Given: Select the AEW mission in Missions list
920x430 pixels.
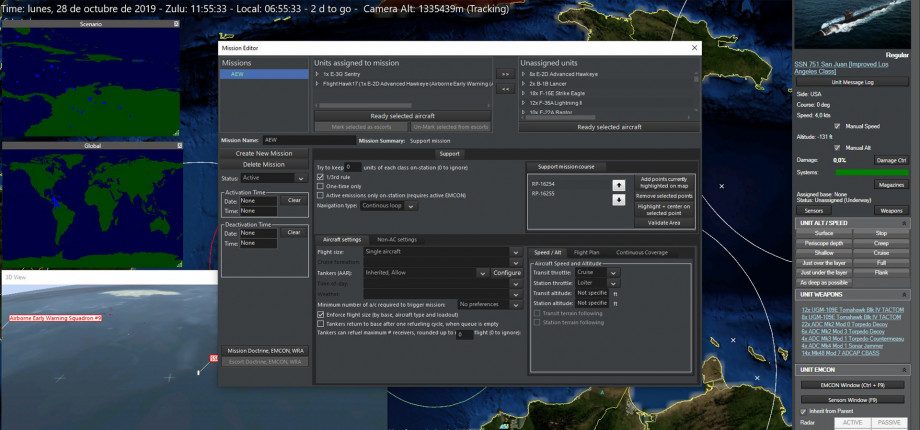Looking at the screenshot, I should tap(264, 75).
